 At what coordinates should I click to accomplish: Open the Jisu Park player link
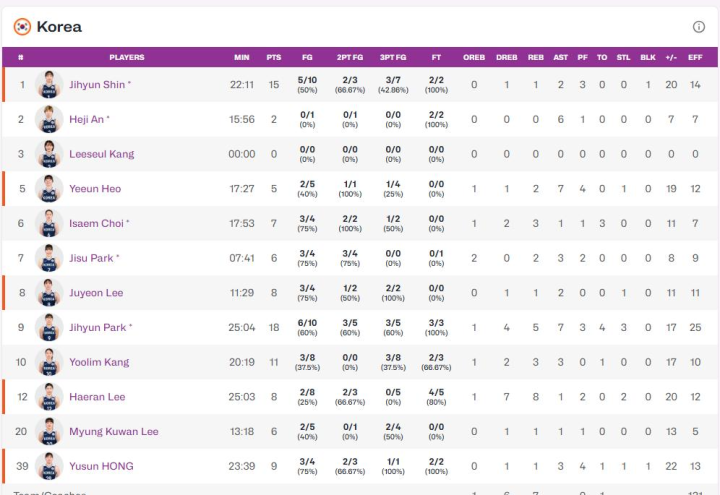coord(91,258)
